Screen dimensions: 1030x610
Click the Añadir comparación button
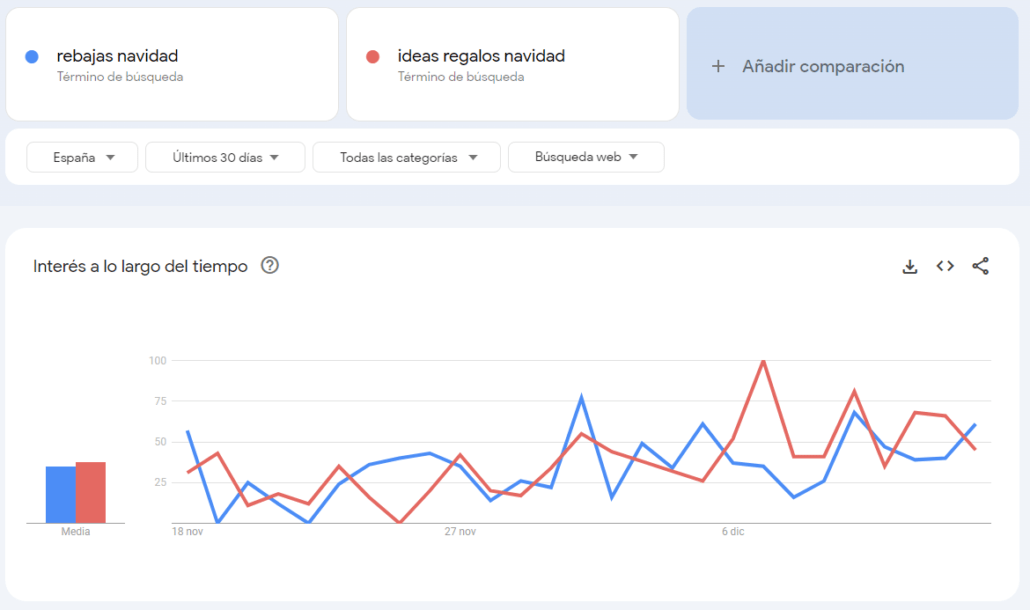click(x=822, y=66)
